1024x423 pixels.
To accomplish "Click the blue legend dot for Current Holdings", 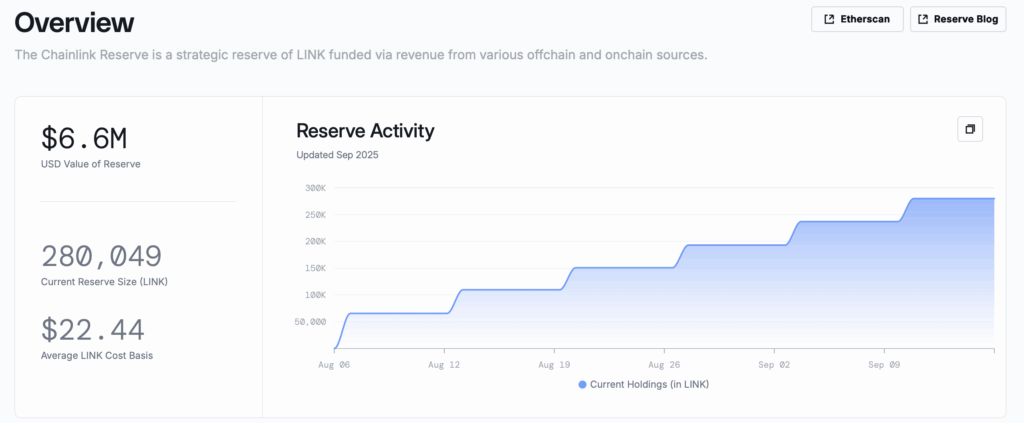I will 583,384.
